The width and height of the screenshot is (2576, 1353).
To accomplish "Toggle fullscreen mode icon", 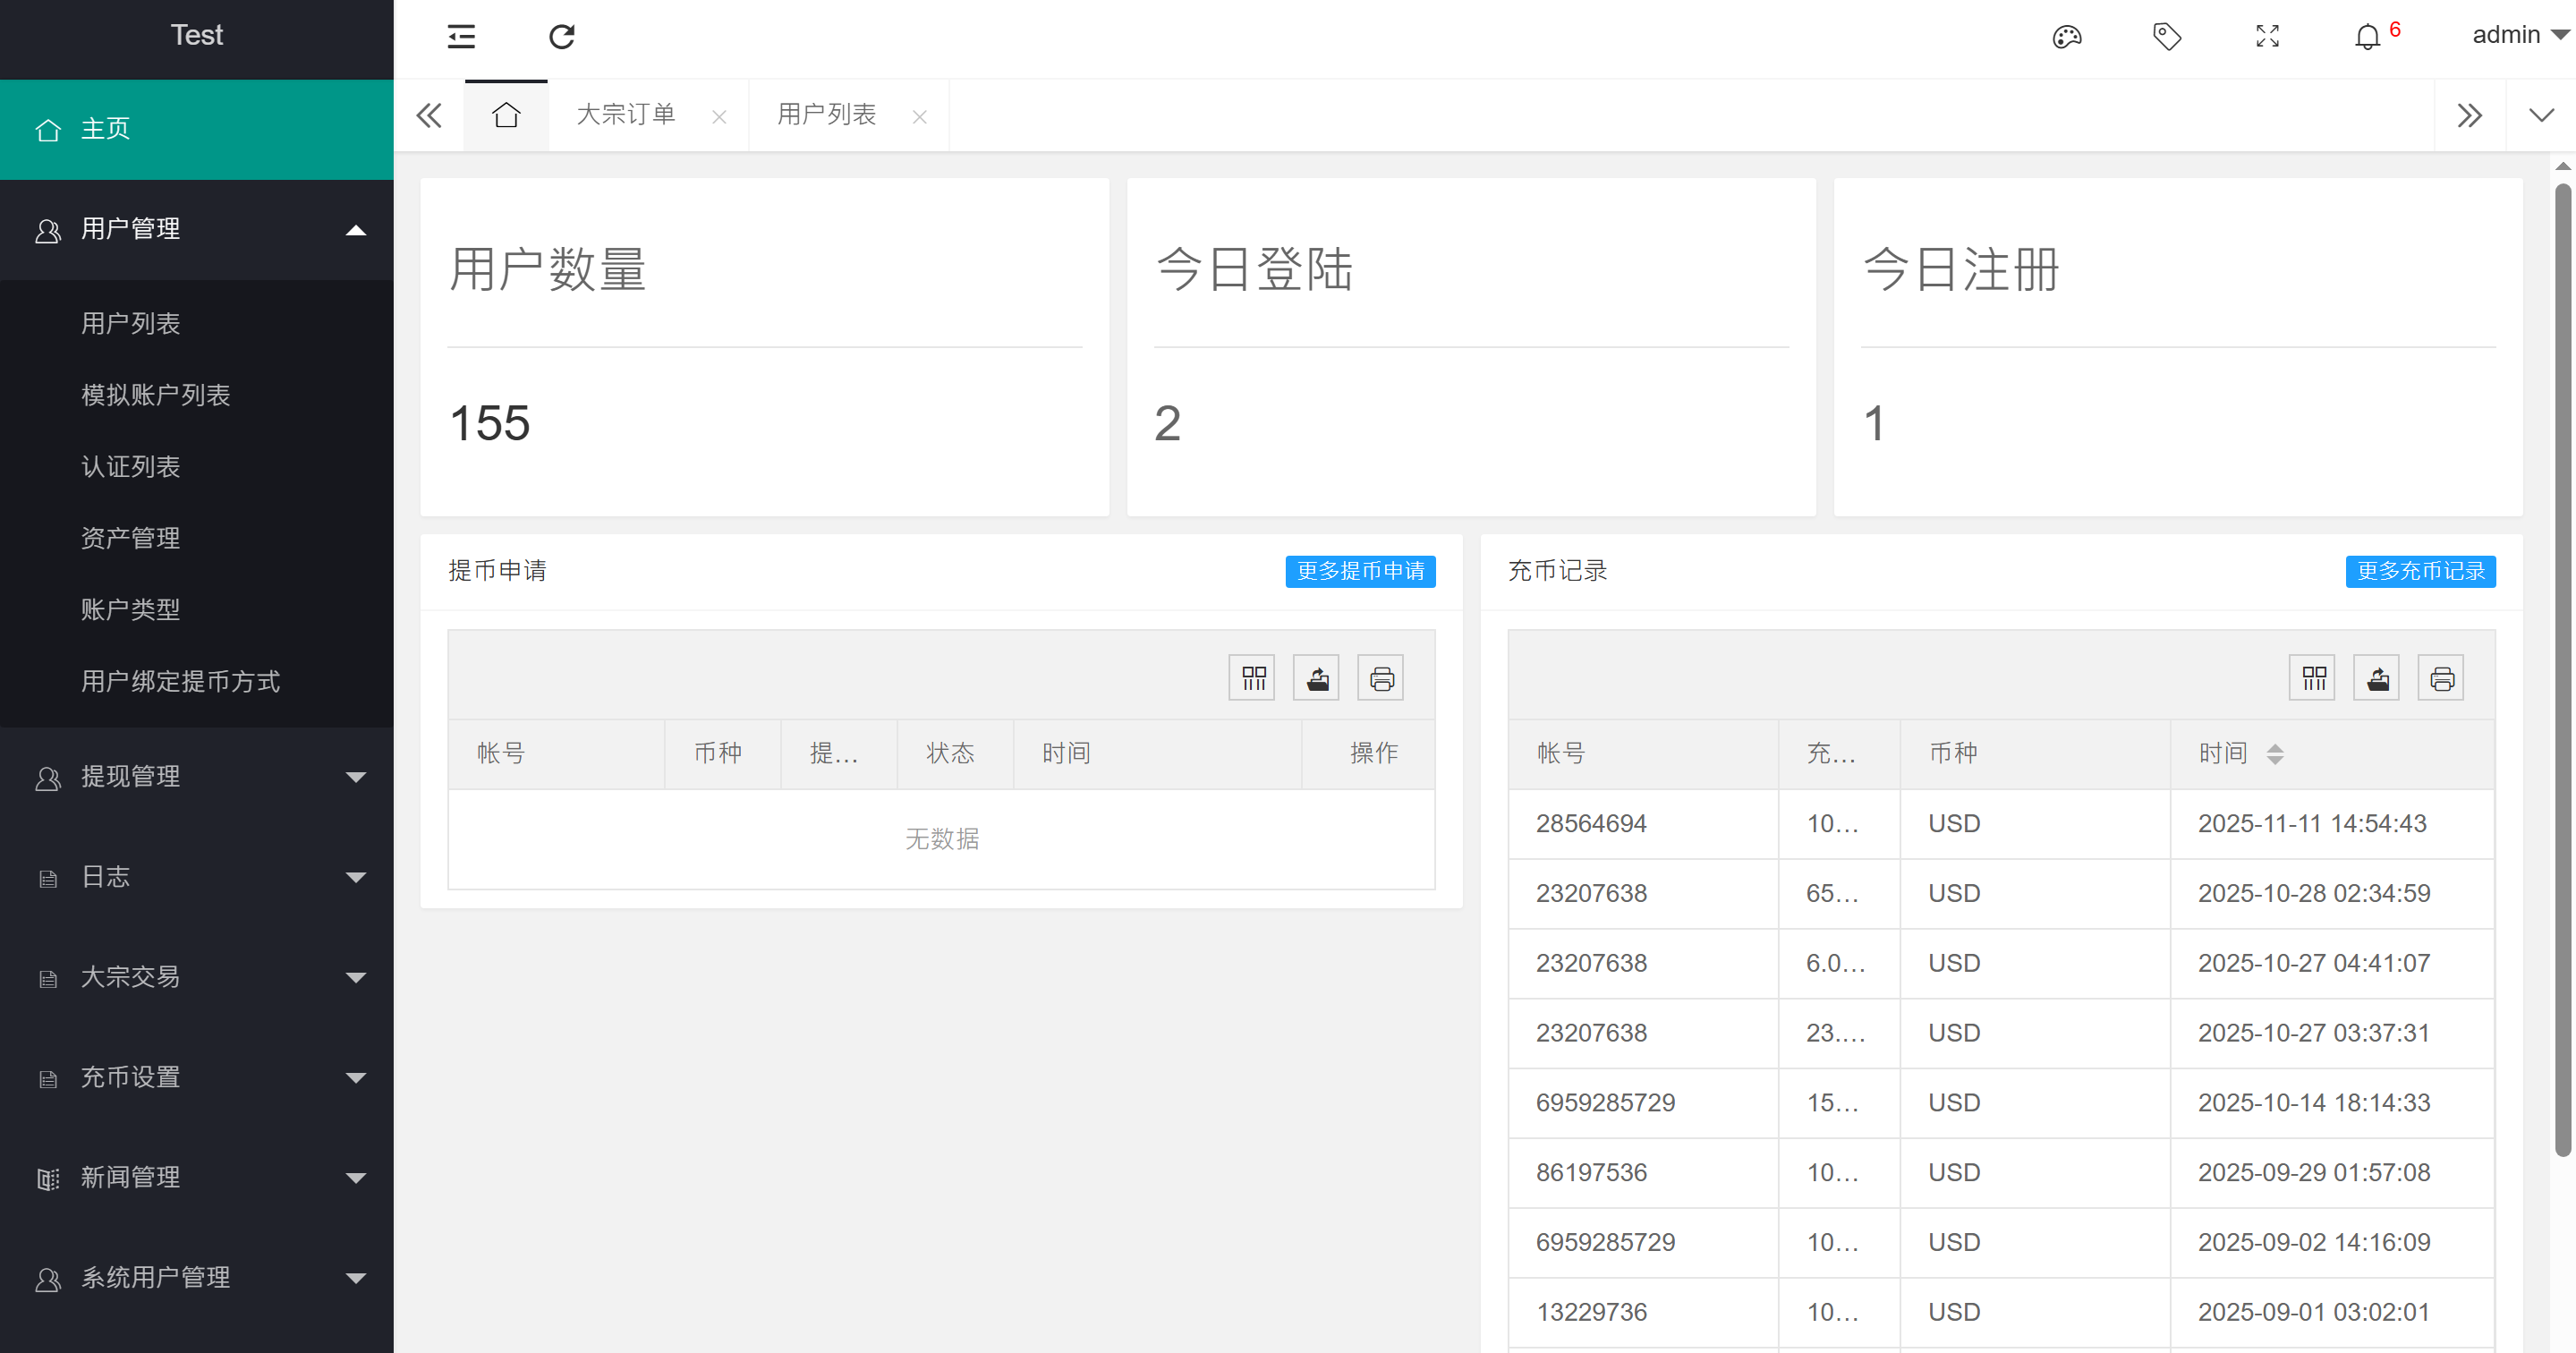I will pyautogui.click(x=2267, y=37).
